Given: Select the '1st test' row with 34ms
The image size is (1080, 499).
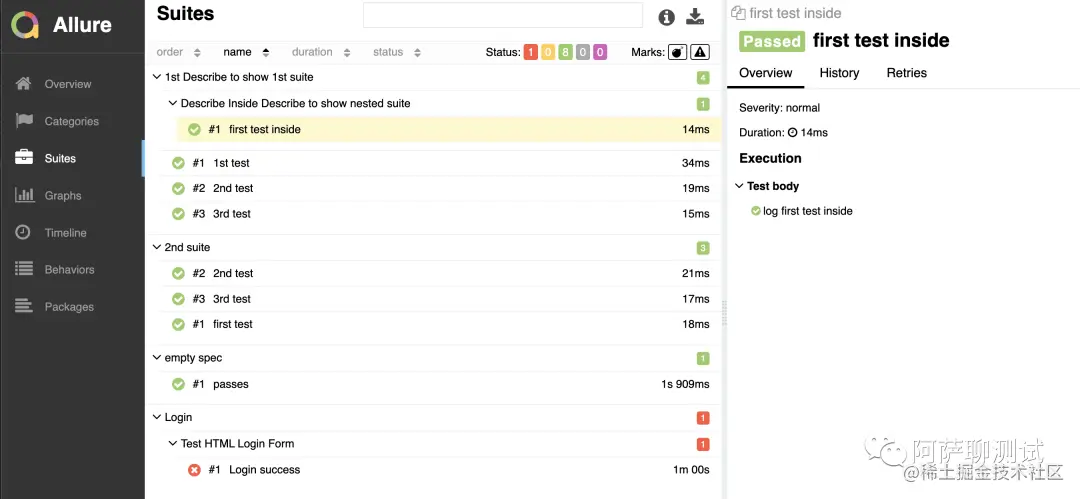Looking at the screenshot, I should tap(441, 163).
